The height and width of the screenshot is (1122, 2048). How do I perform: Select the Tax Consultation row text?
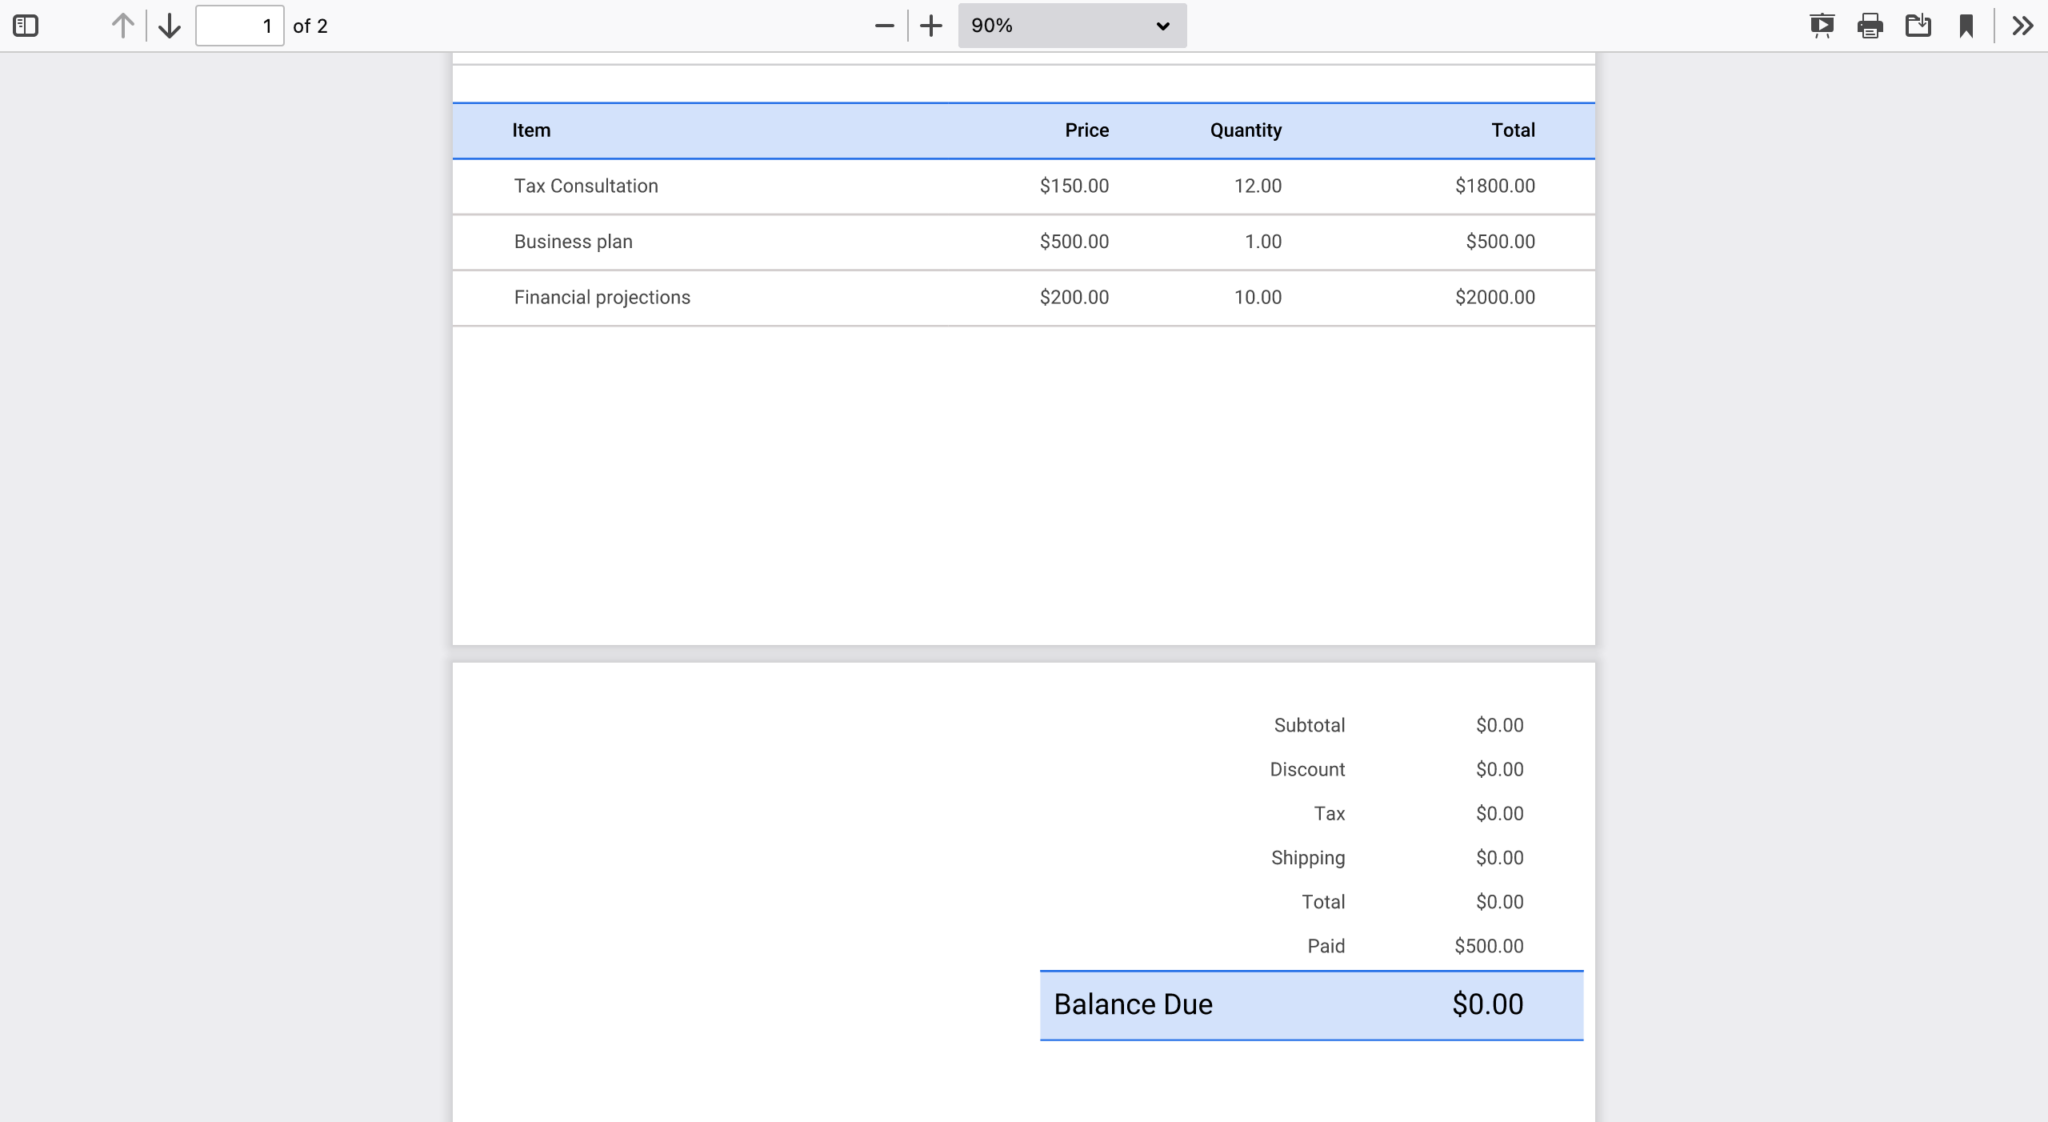(585, 186)
